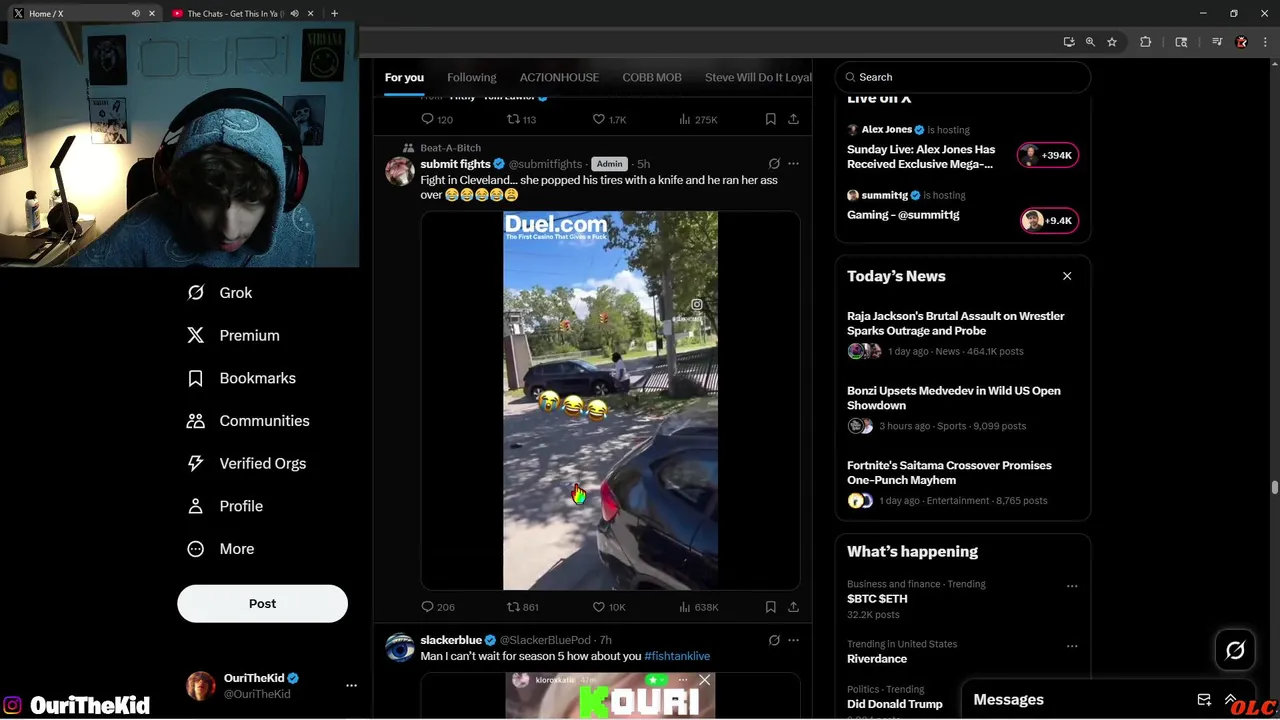Join Alex Jones live +394K listeners
Screen dimensions: 1280x720
[x=1048, y=155]
